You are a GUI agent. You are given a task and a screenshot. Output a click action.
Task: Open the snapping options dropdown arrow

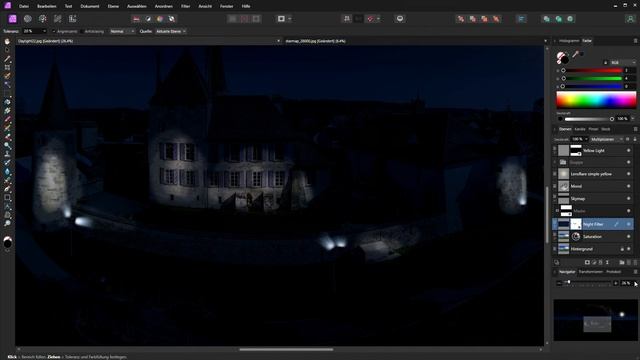pos(378,19)
